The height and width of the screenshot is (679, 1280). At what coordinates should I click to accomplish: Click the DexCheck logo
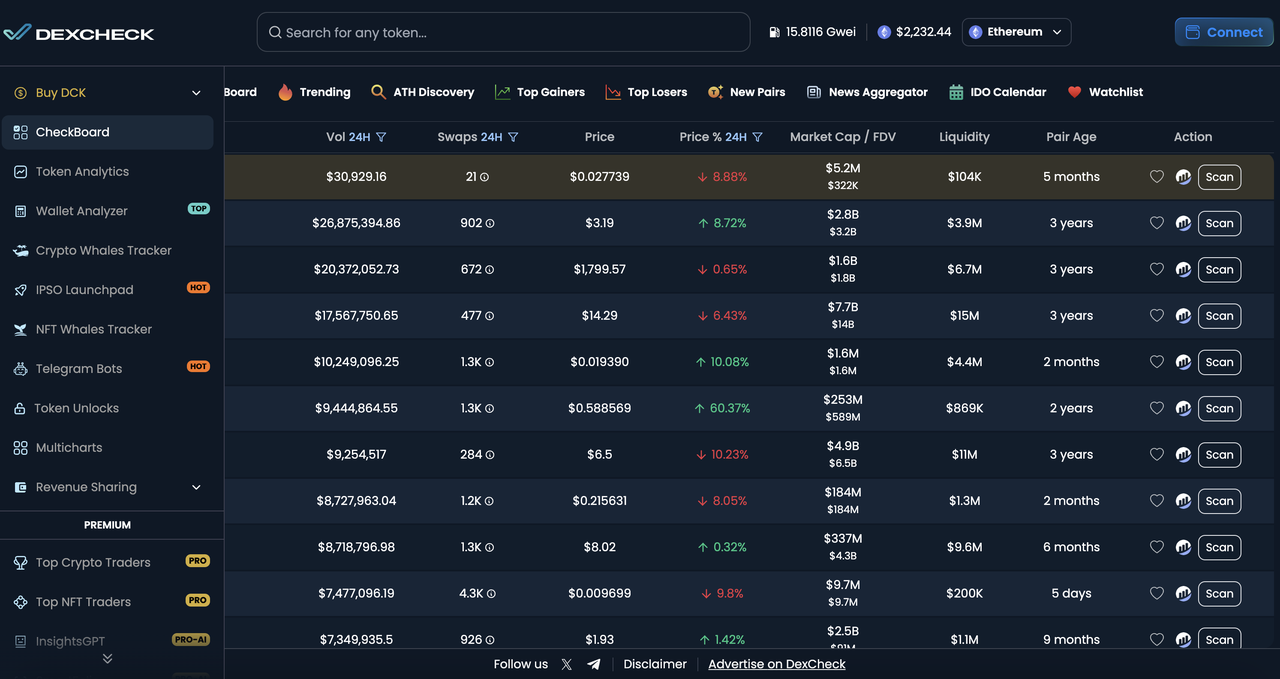coord(78,33)
